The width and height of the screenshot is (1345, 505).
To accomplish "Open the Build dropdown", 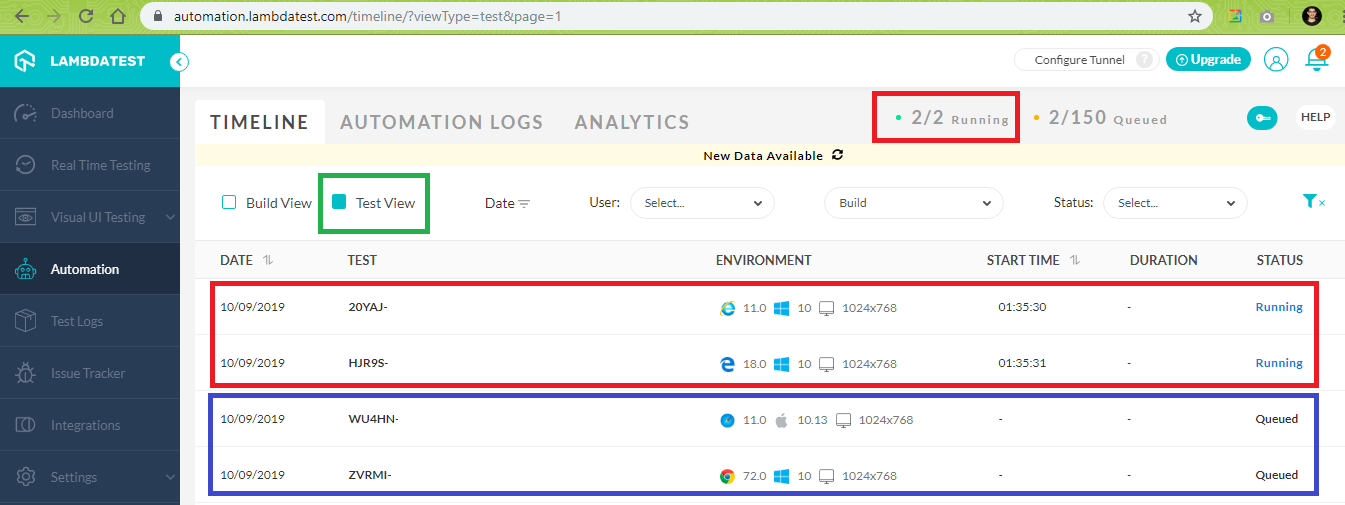I will [x=913, y=203].
